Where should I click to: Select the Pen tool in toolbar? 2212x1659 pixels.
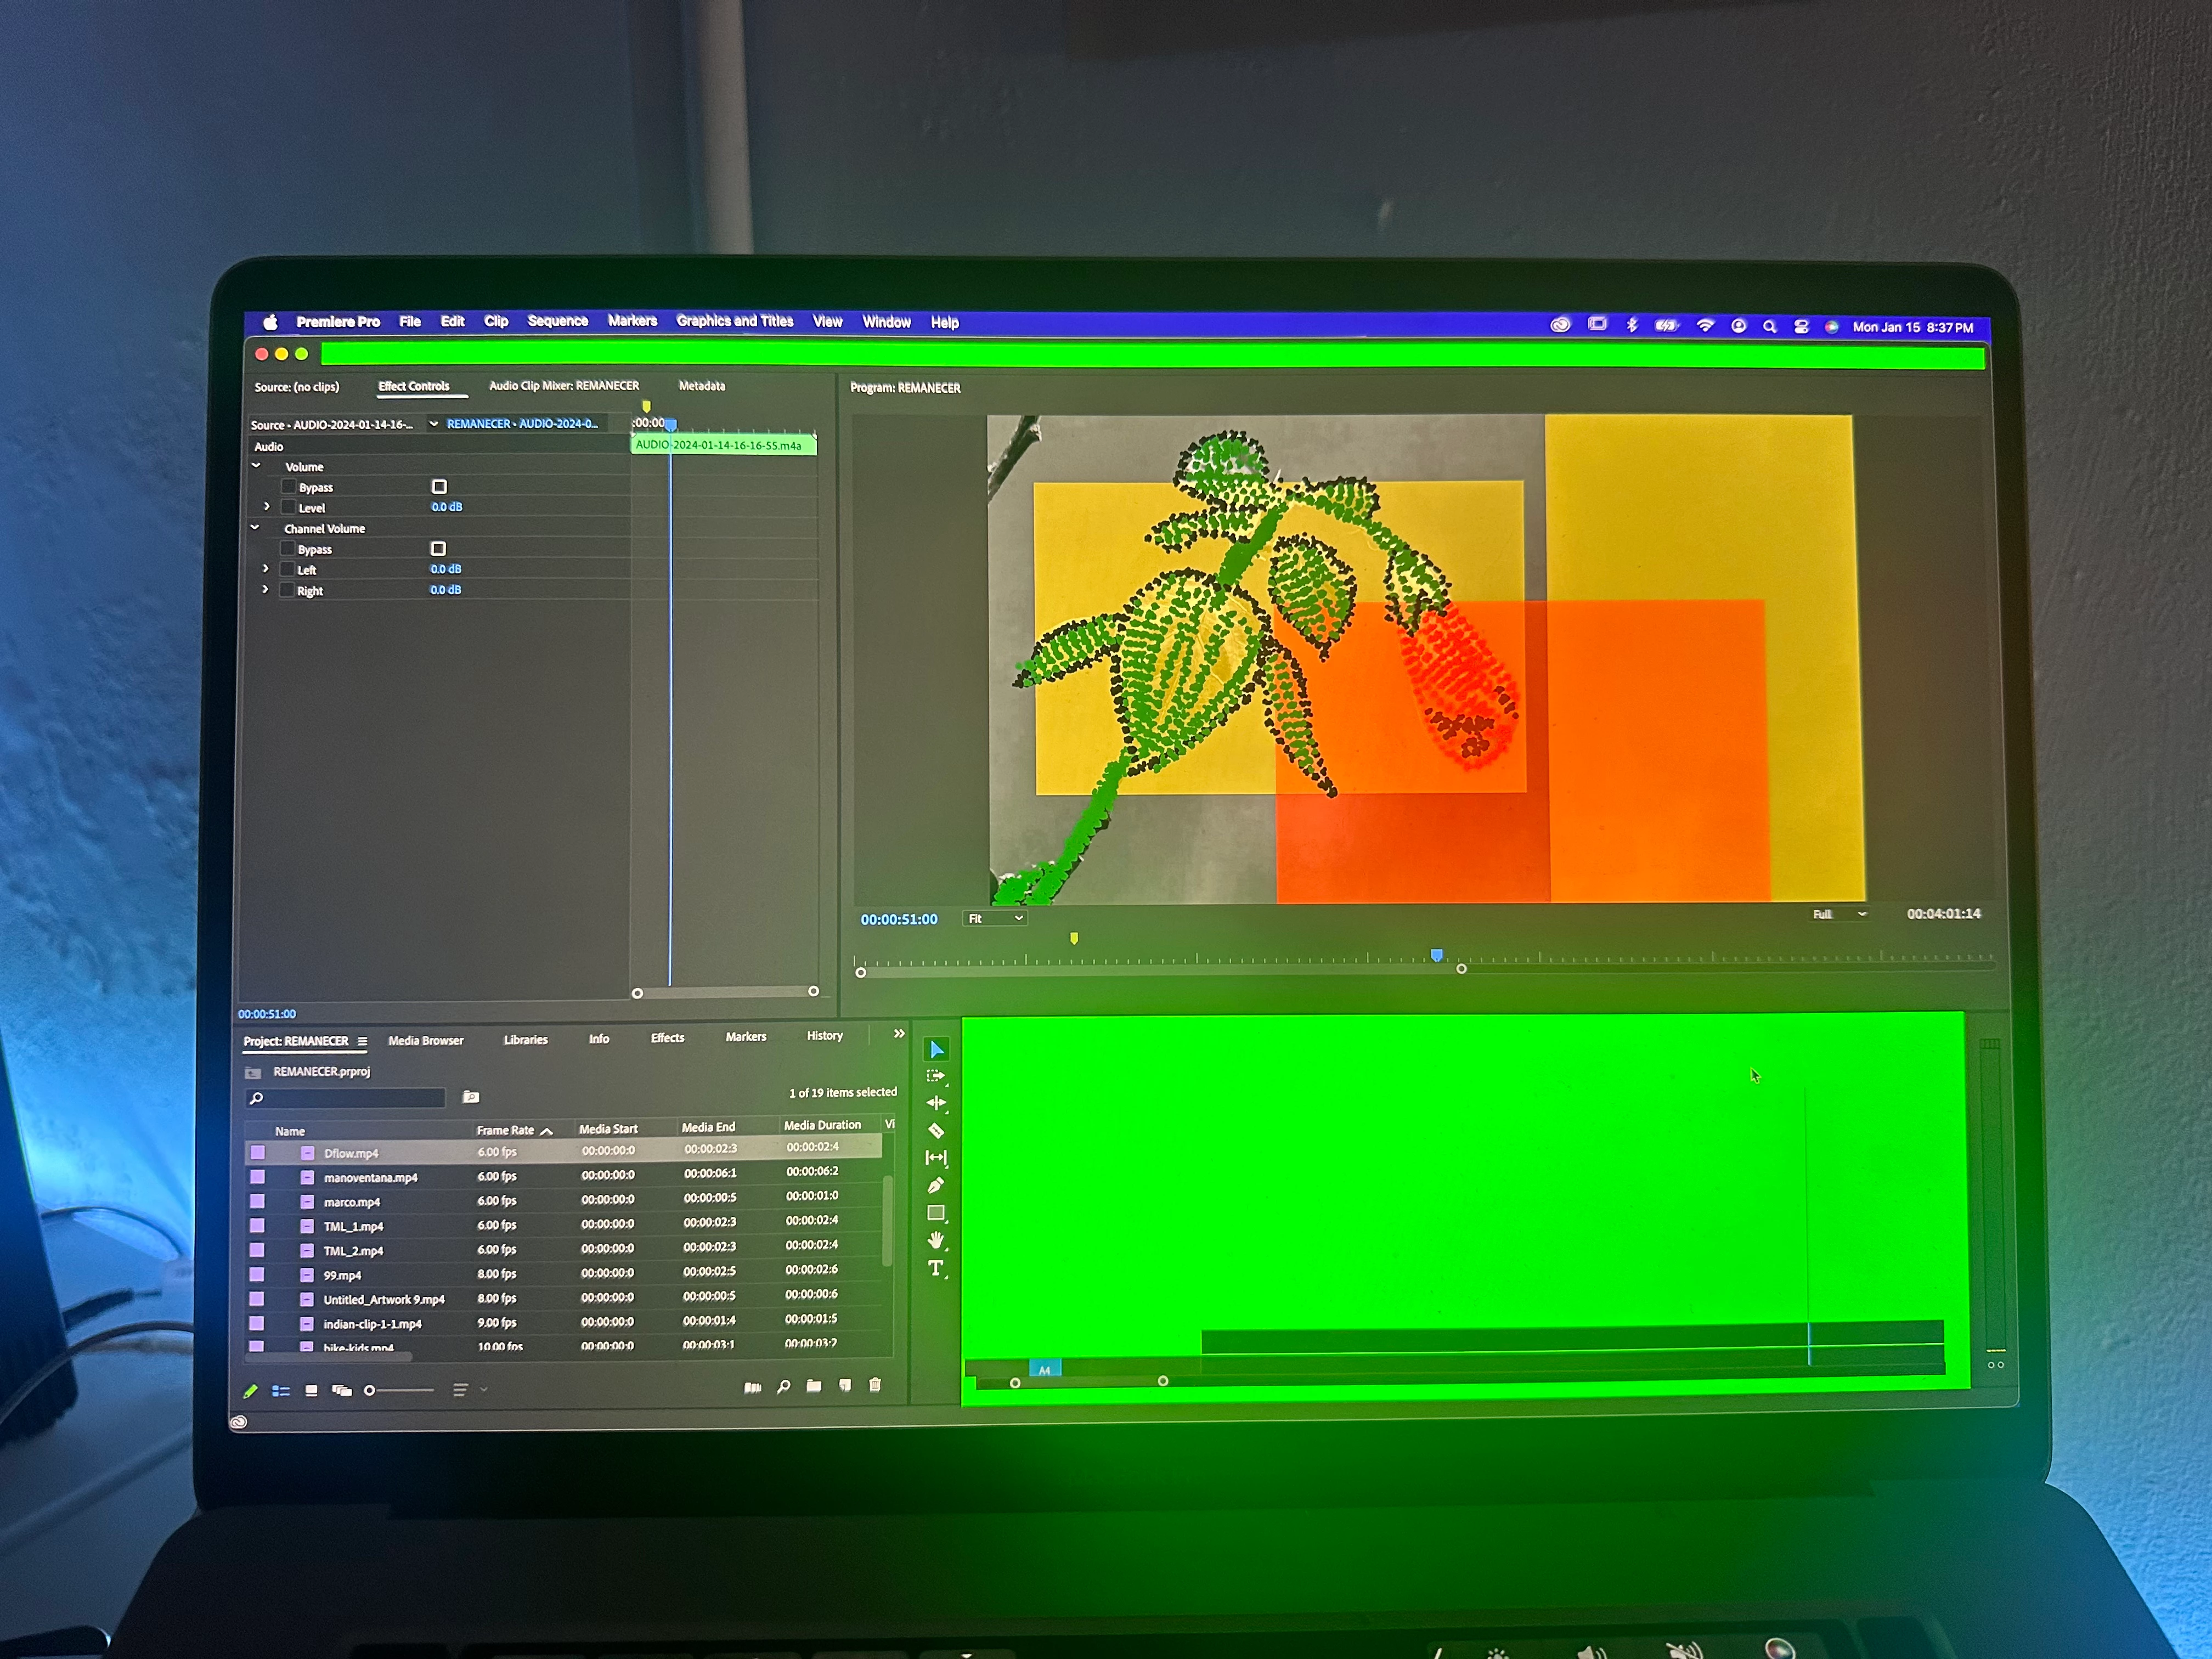[936, 1186]
